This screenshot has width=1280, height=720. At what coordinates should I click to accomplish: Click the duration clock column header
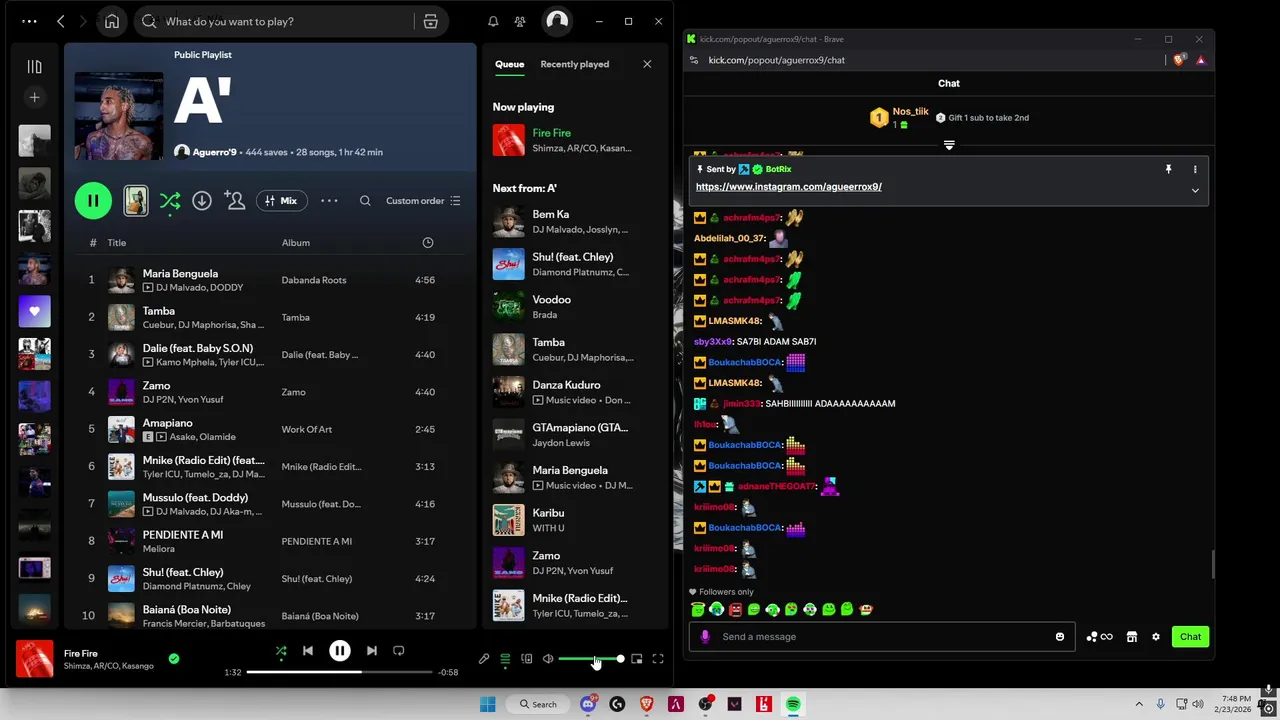coord(428,242)
